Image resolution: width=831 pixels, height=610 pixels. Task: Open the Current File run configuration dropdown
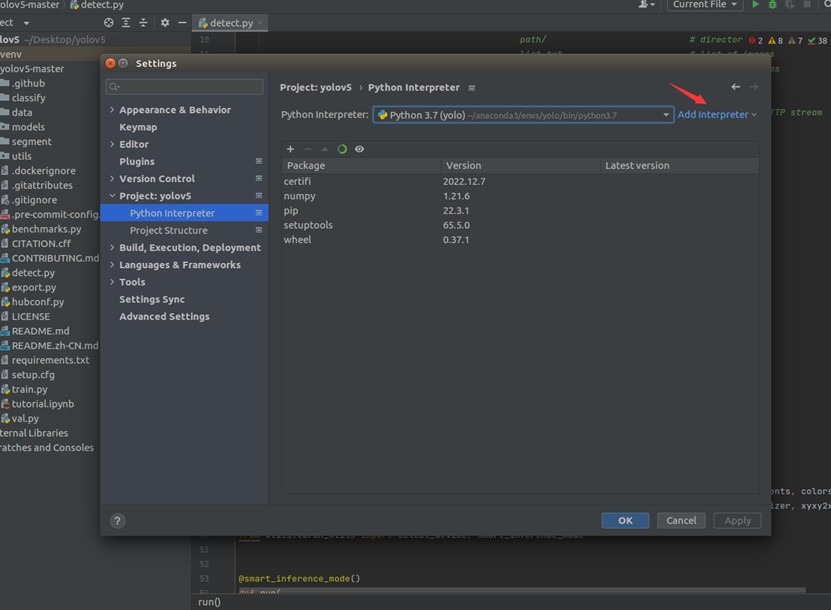(x=704, y=4)
